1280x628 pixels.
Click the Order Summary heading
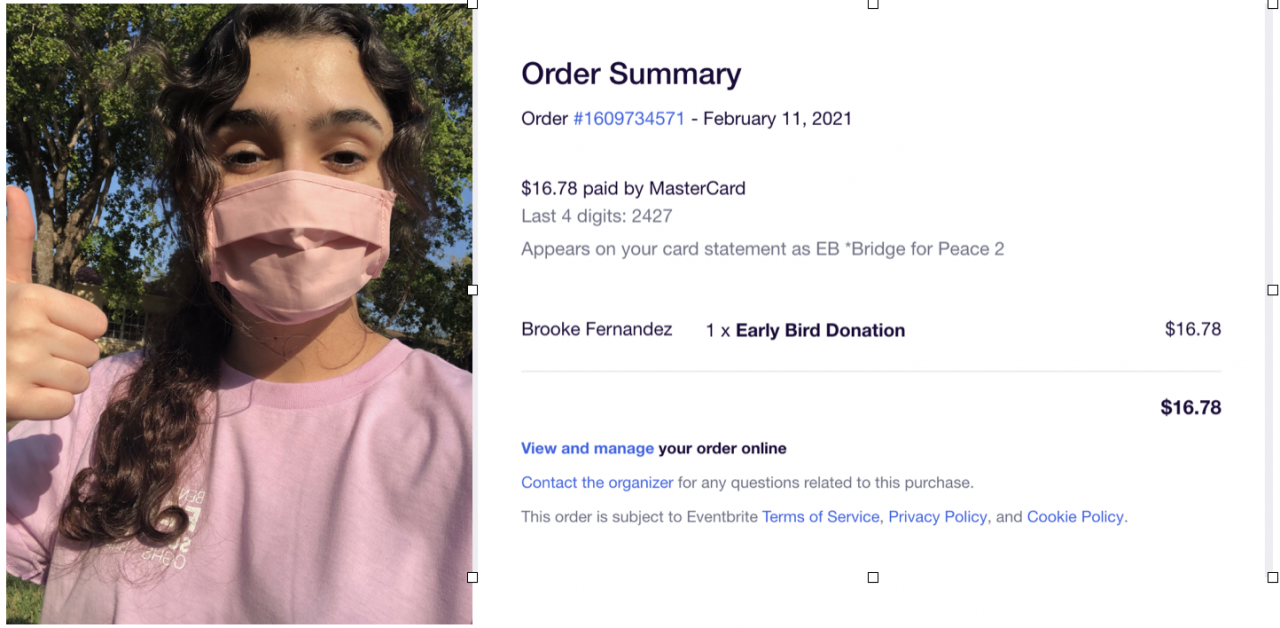click(631, 74)
